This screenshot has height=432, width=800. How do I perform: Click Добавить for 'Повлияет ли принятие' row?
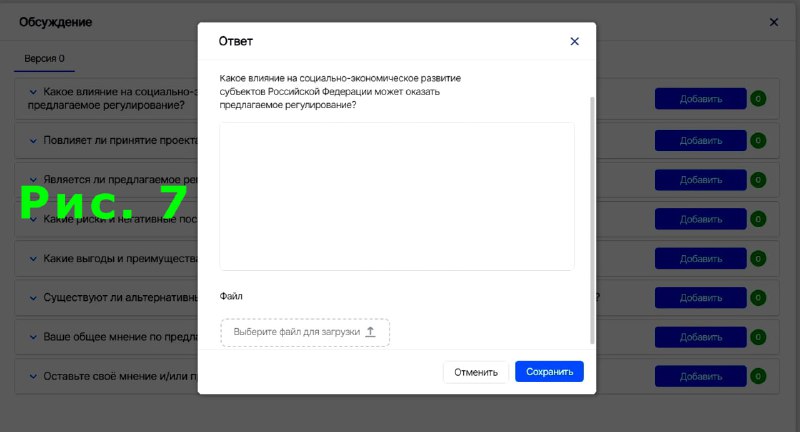[701, 141]
